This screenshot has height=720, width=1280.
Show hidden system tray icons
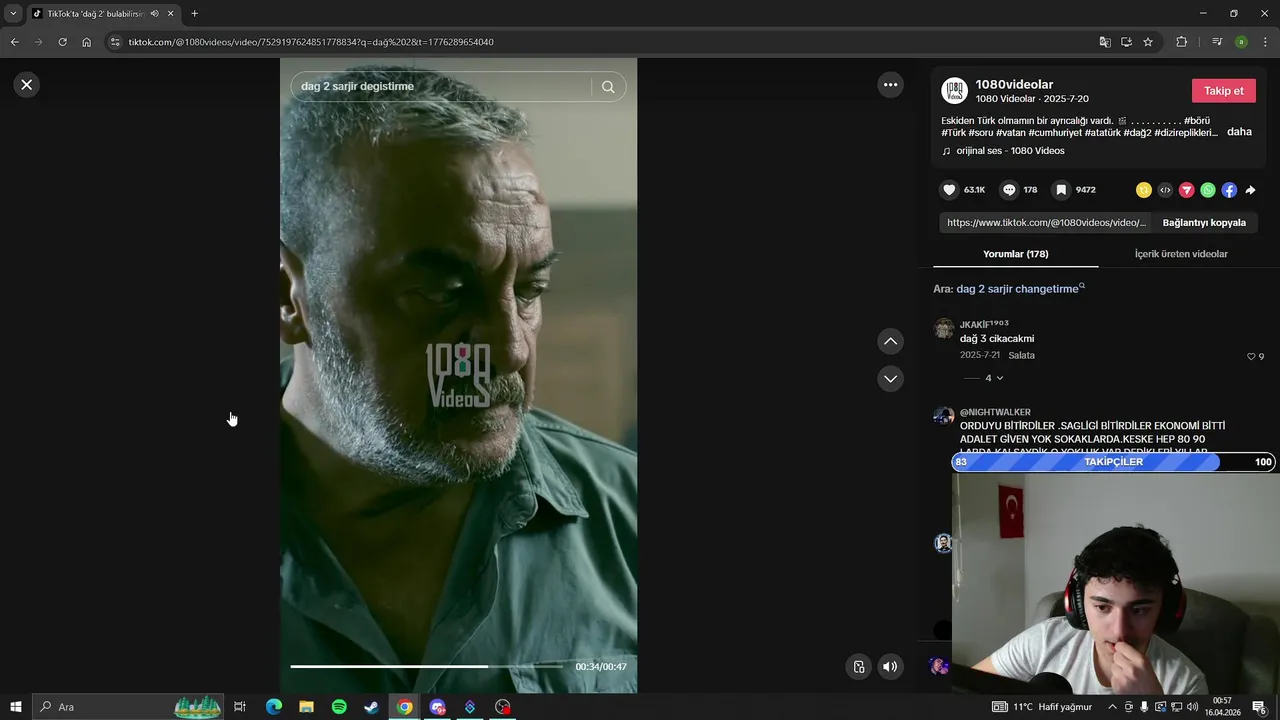[1112, 707]
